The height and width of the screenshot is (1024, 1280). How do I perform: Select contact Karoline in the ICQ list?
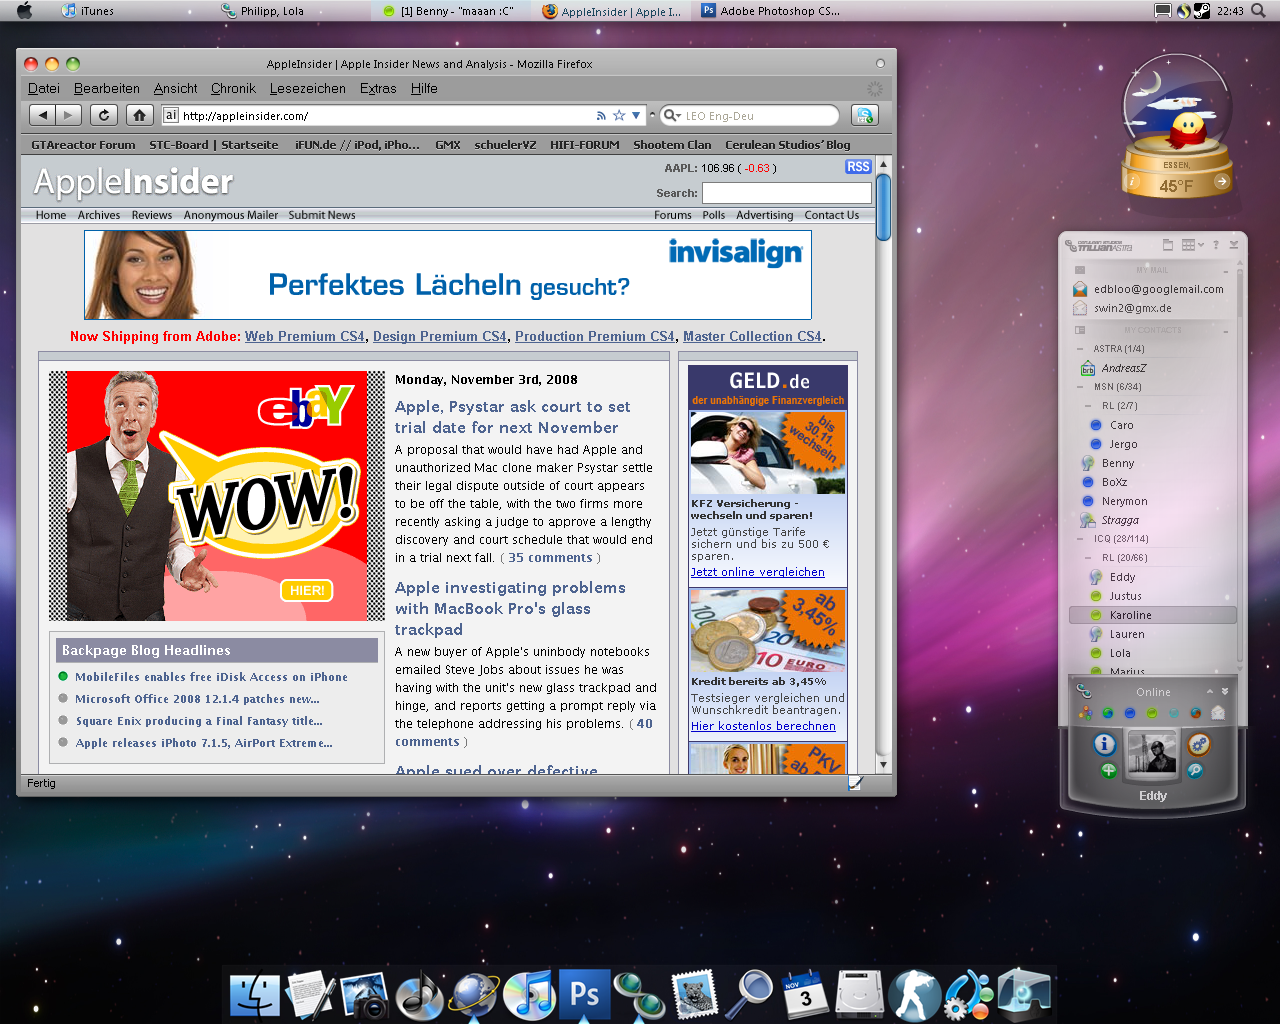pyautogui.click(x=1130, y=615)
